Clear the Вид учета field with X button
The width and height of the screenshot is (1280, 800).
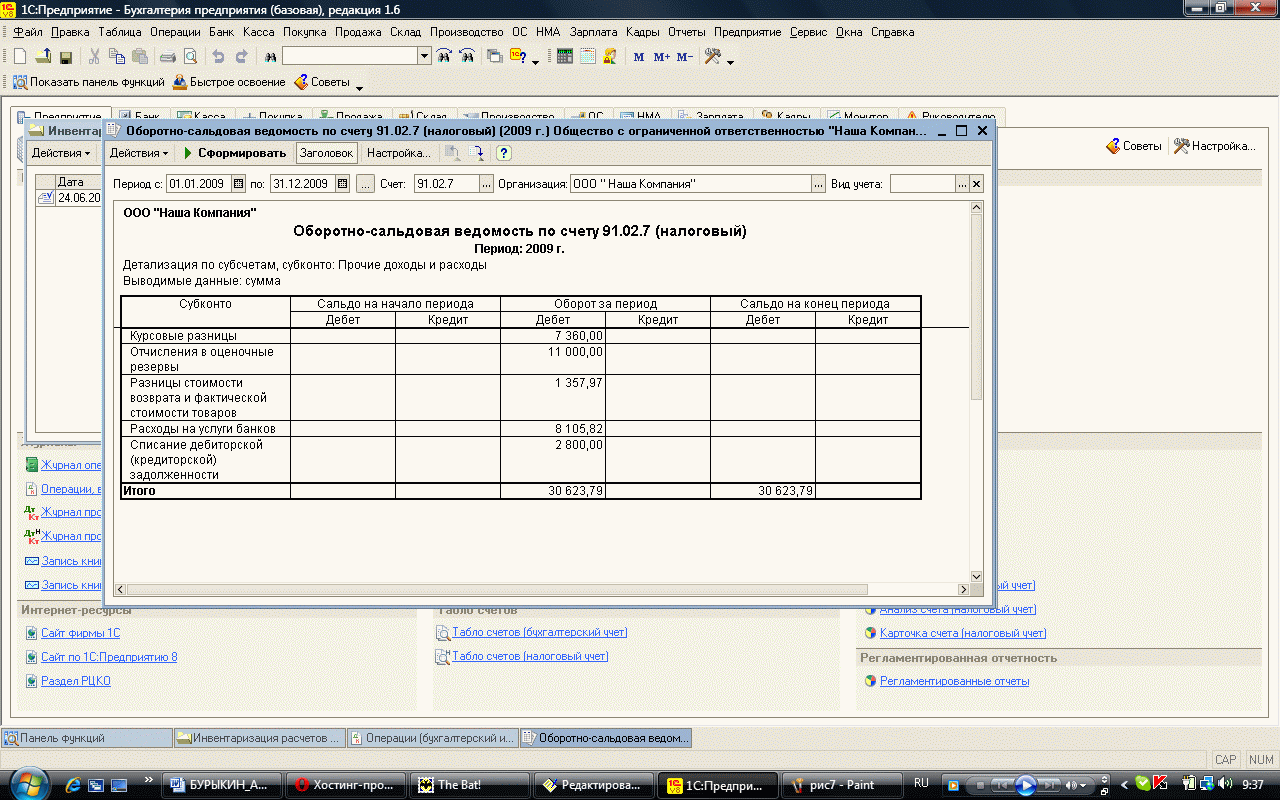click(977, 184)
